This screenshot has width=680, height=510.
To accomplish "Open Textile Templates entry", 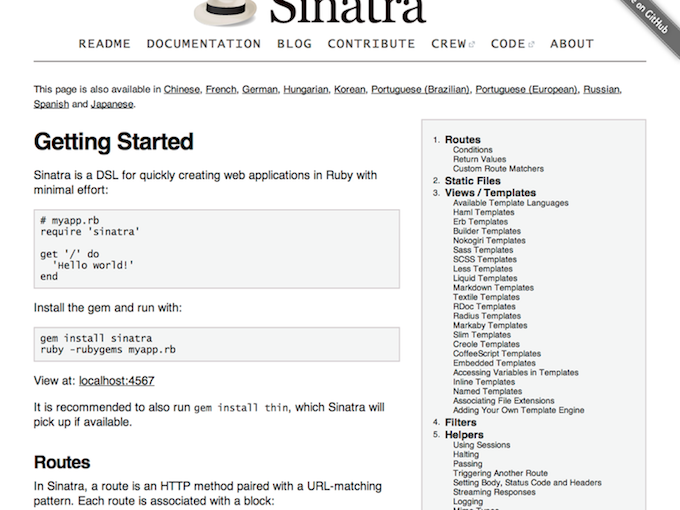I will (x=486, y=297).
